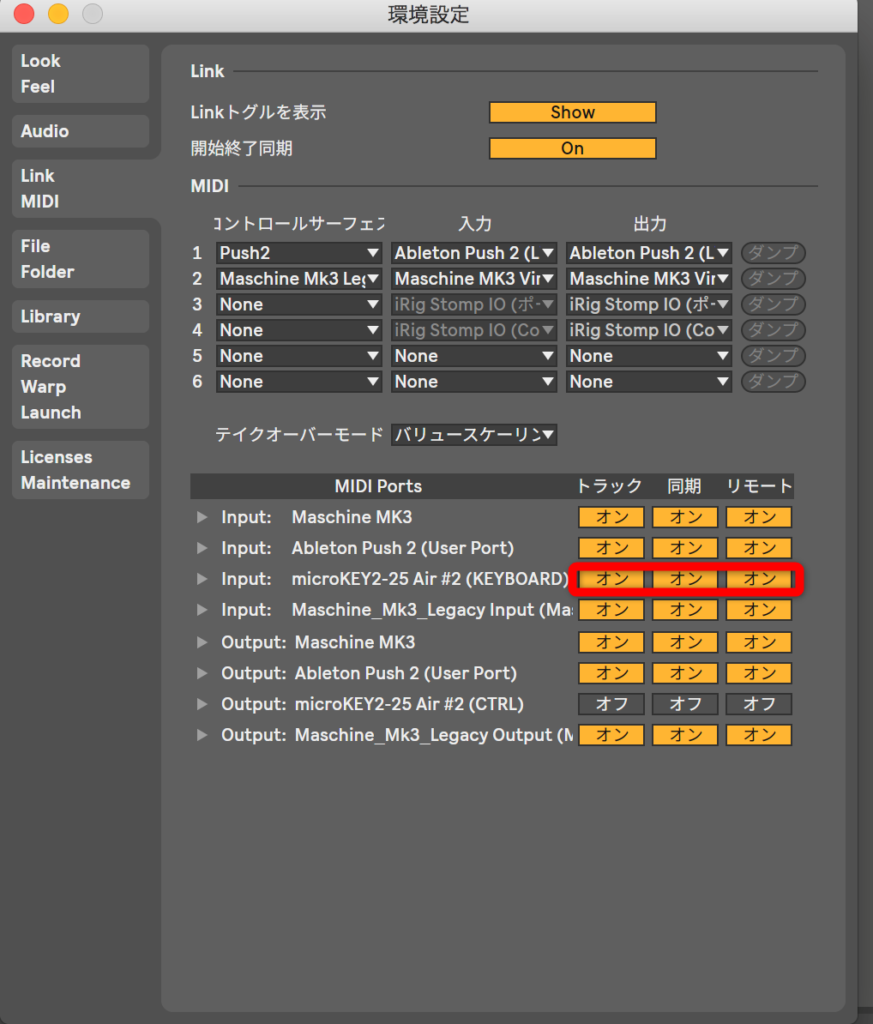Screen dimensions: 873x1024
Task: Open the Audio preferences tab
Action: 80,131
